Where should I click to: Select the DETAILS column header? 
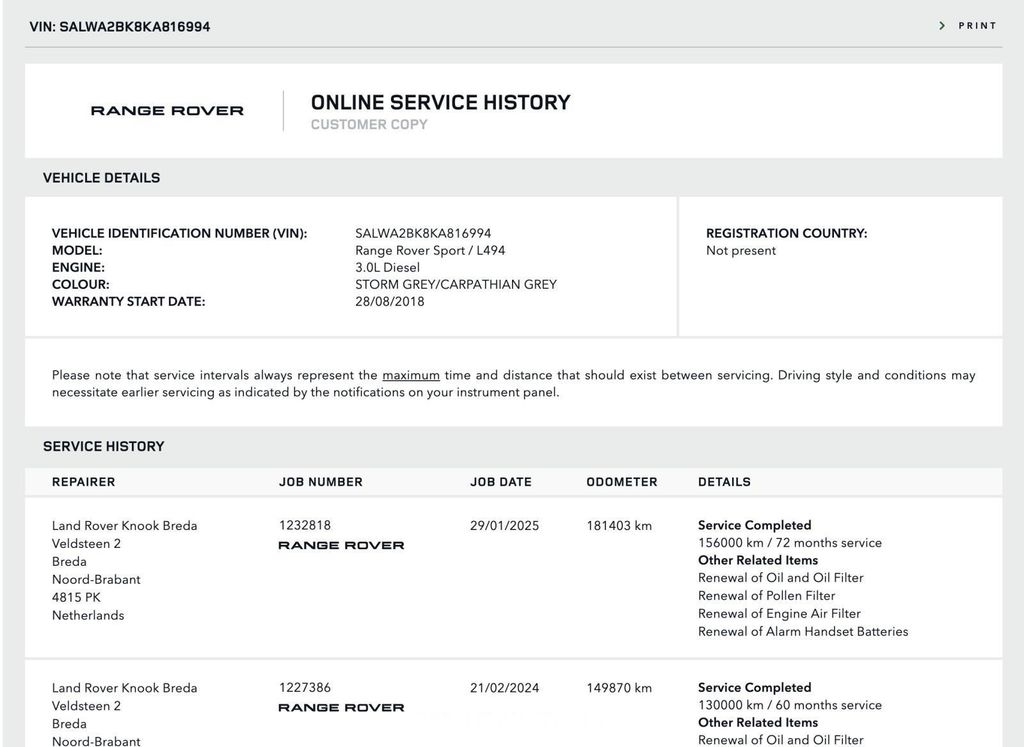tap(724, 482)
